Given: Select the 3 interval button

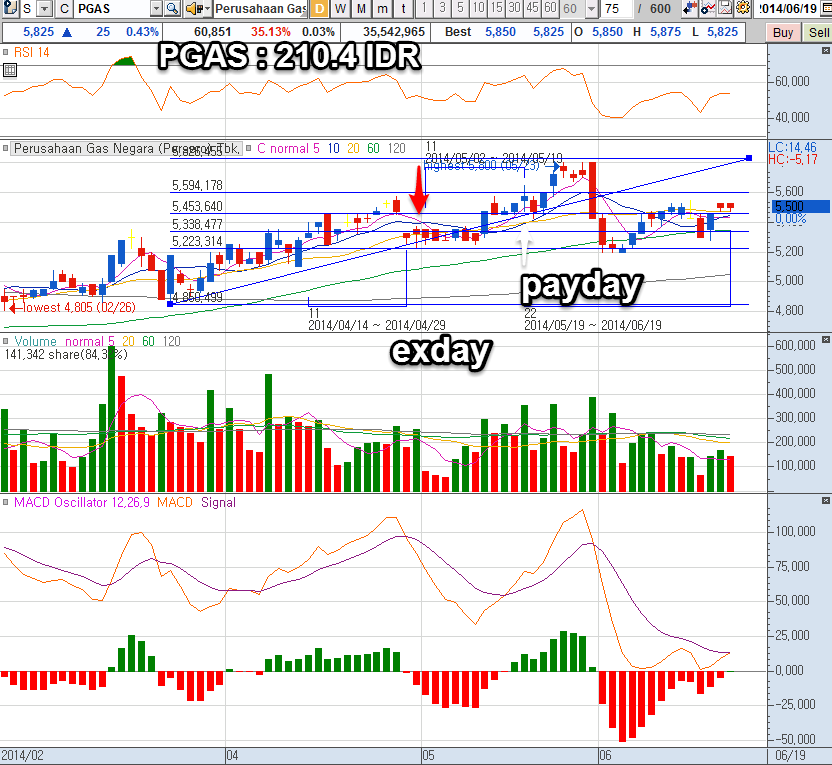Looking at the screenshot, I should pos(442,8).
